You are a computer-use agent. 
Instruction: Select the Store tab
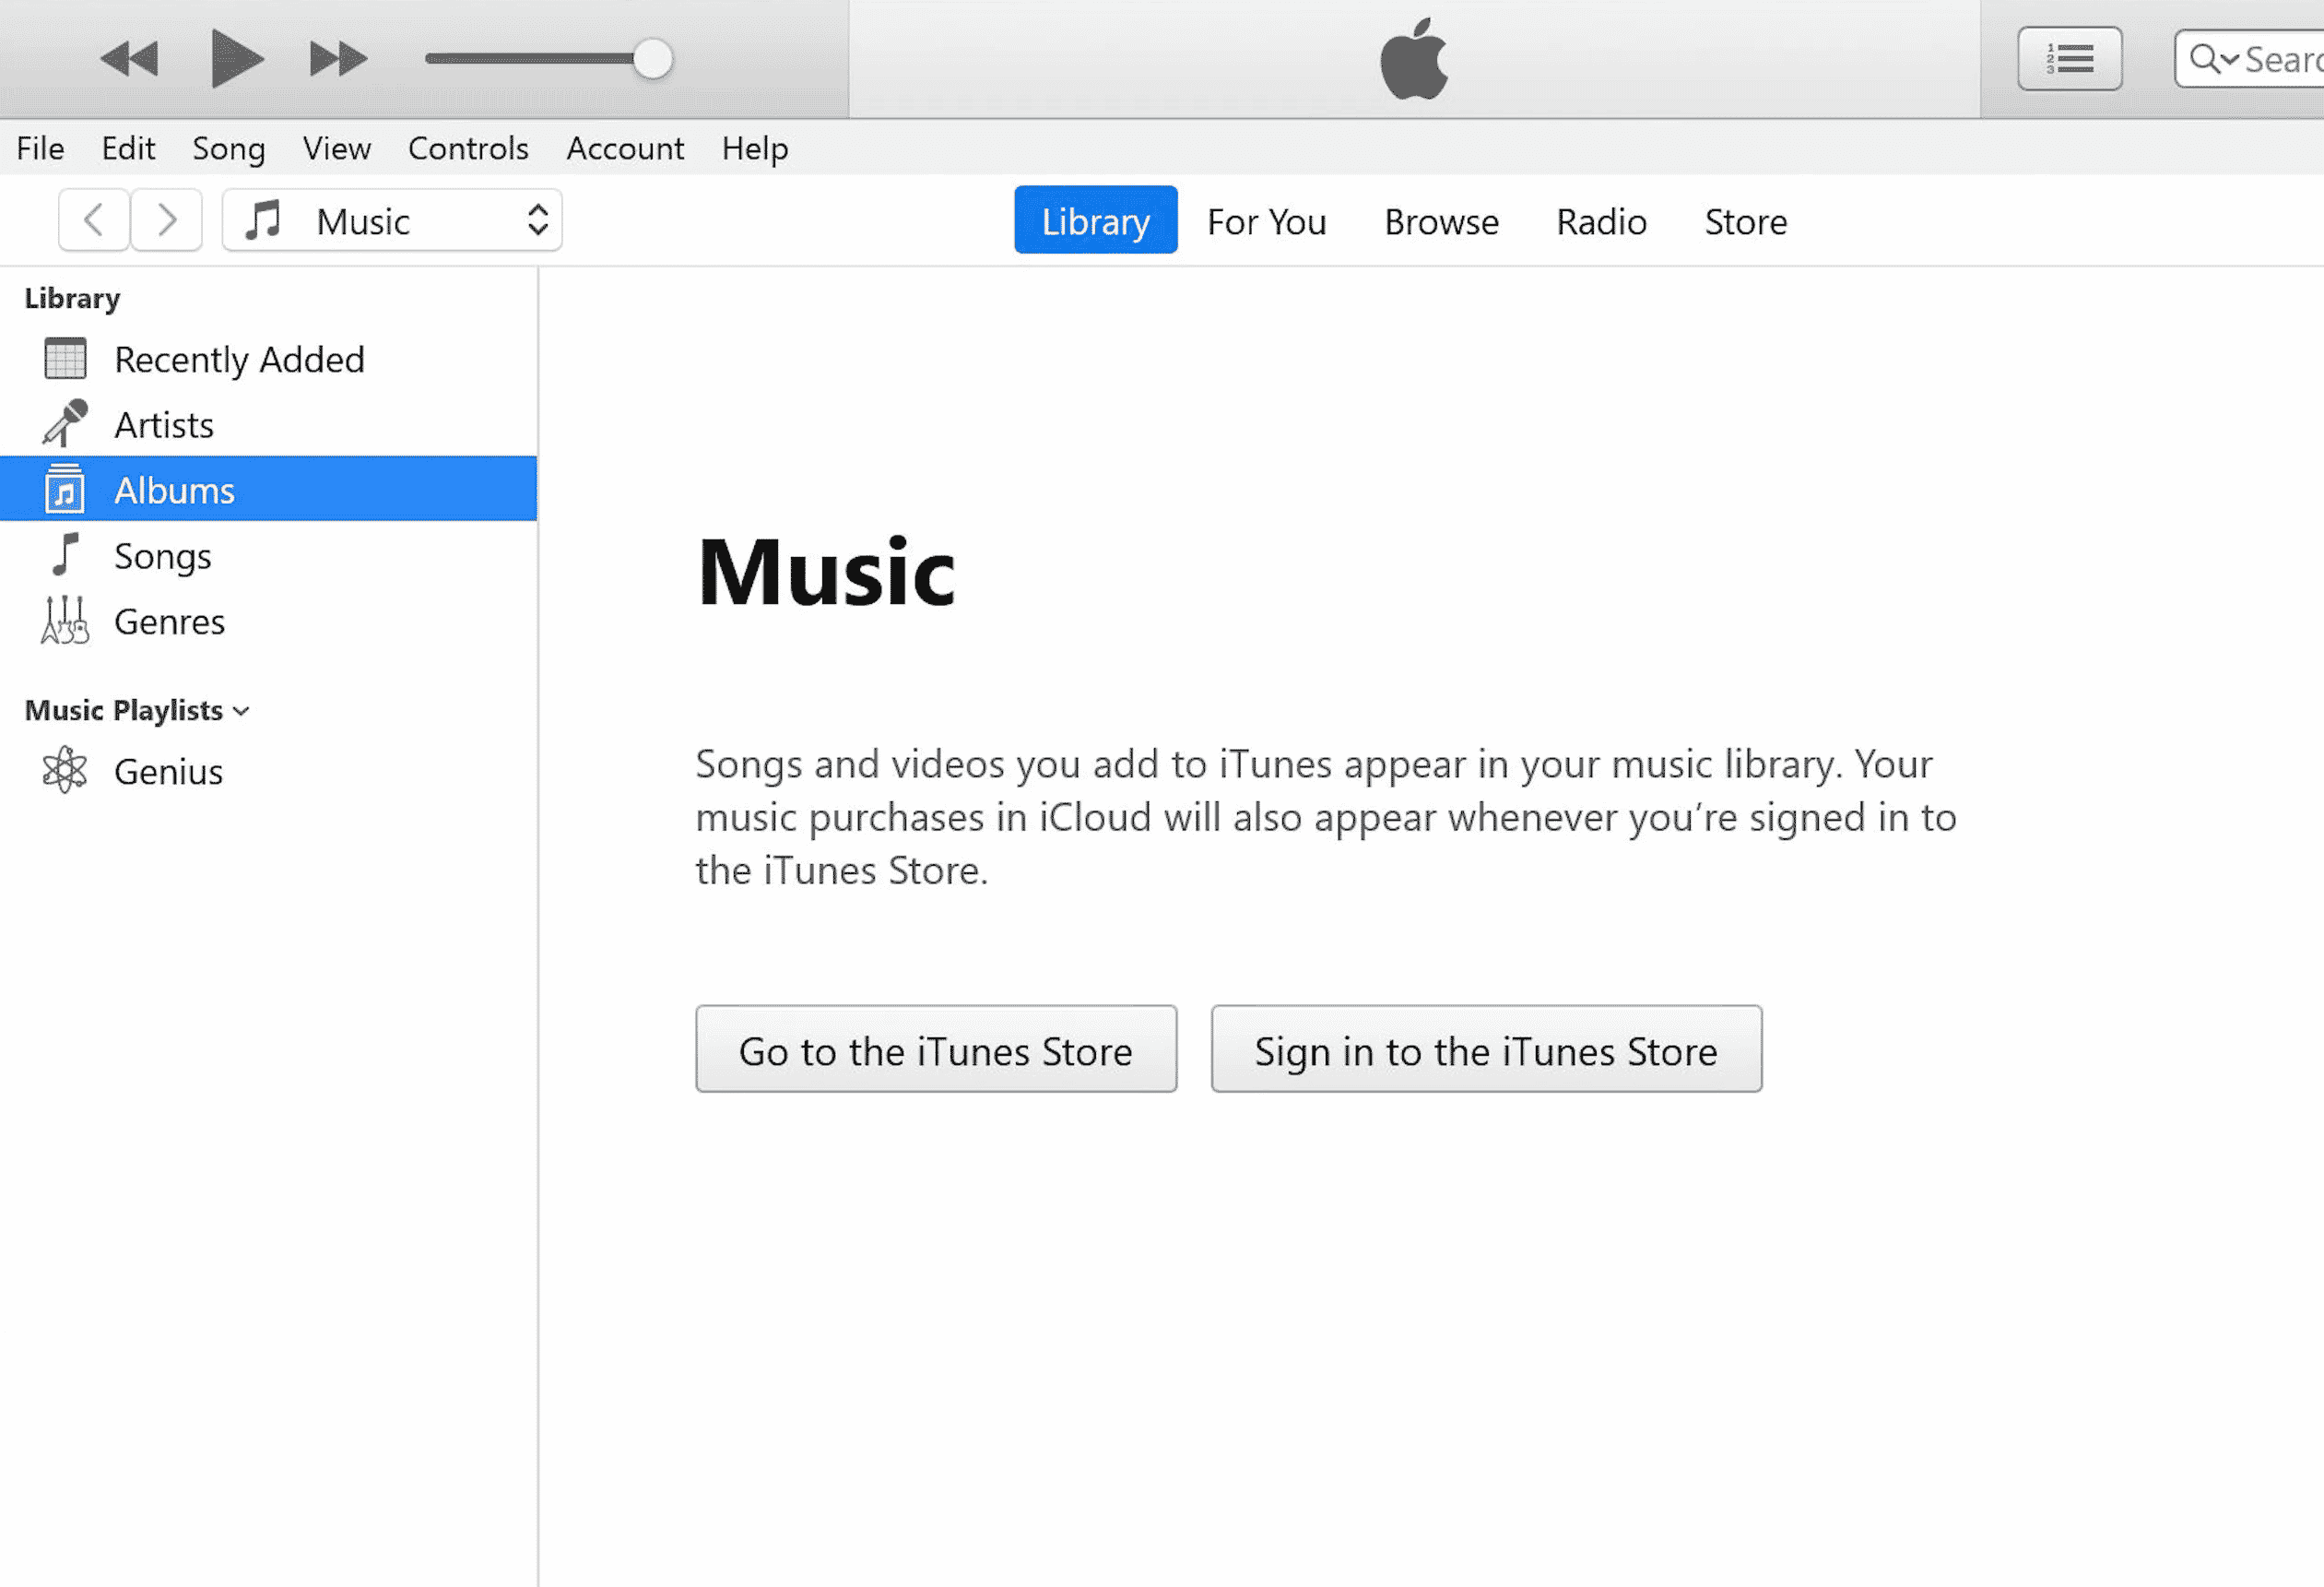click(x=1745, y=221)
